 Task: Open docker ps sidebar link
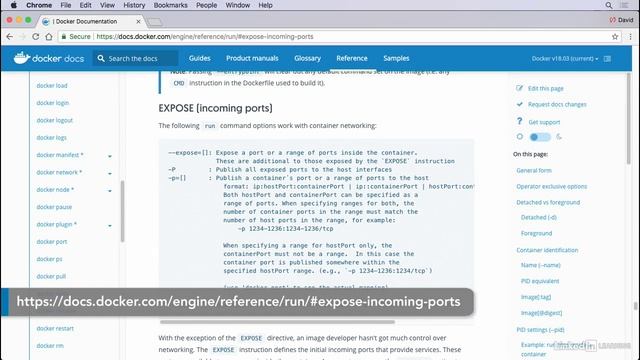tap(49, 259)
